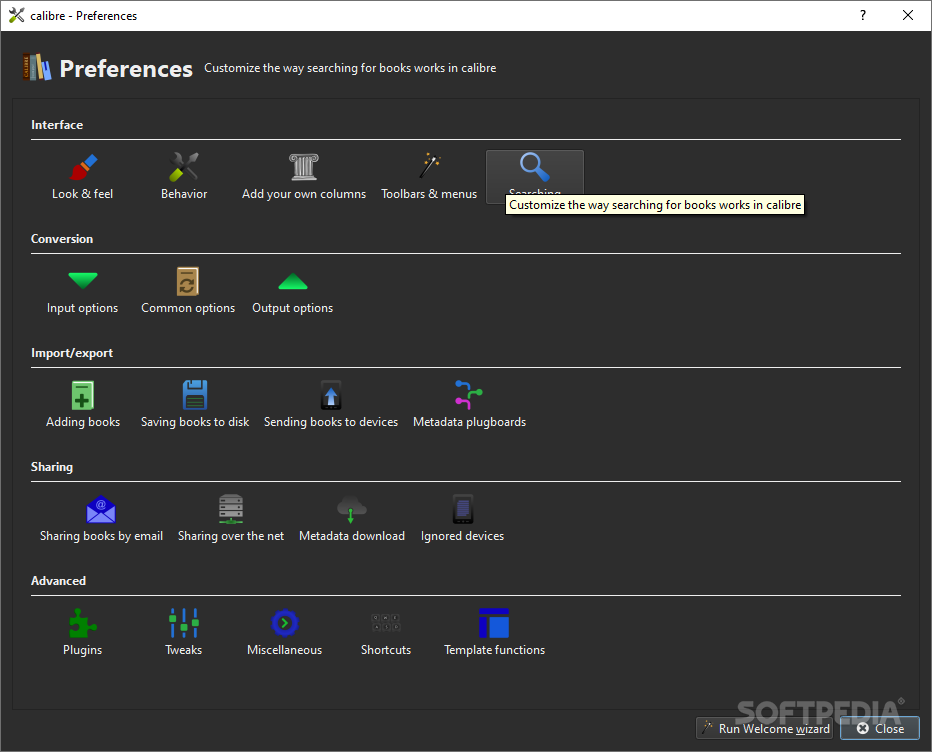Open Look & feel preferences
Viewport: 932px width, 752px height.
click(83, 177)
